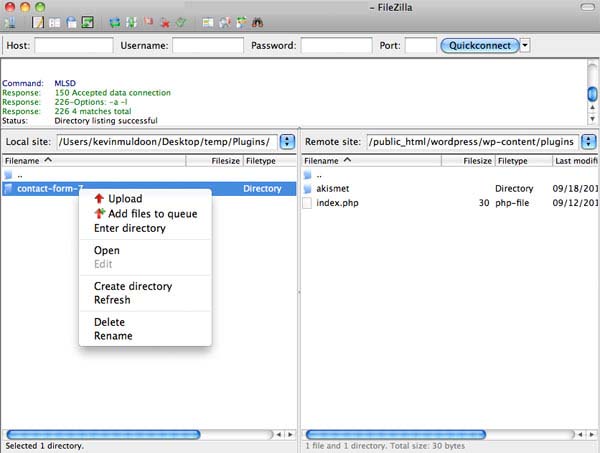Toggle directory comparison toolbar icon
The width and height of the screenshot is (600, 453).
pos(225,23)
